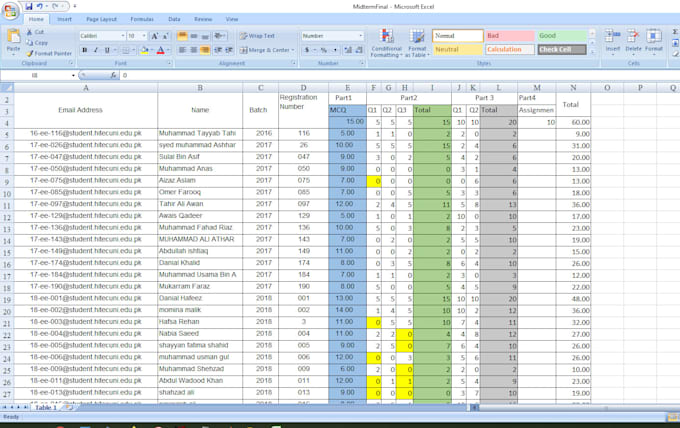Screen dimensions: 680x428
Task: Switch to the Insert ribbon tab
Action: [65, 19]
